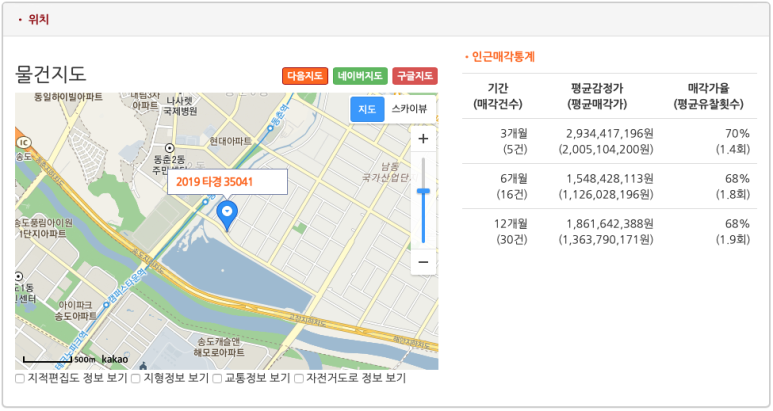
Task: Click the 위치 section header
Action: 39,19
